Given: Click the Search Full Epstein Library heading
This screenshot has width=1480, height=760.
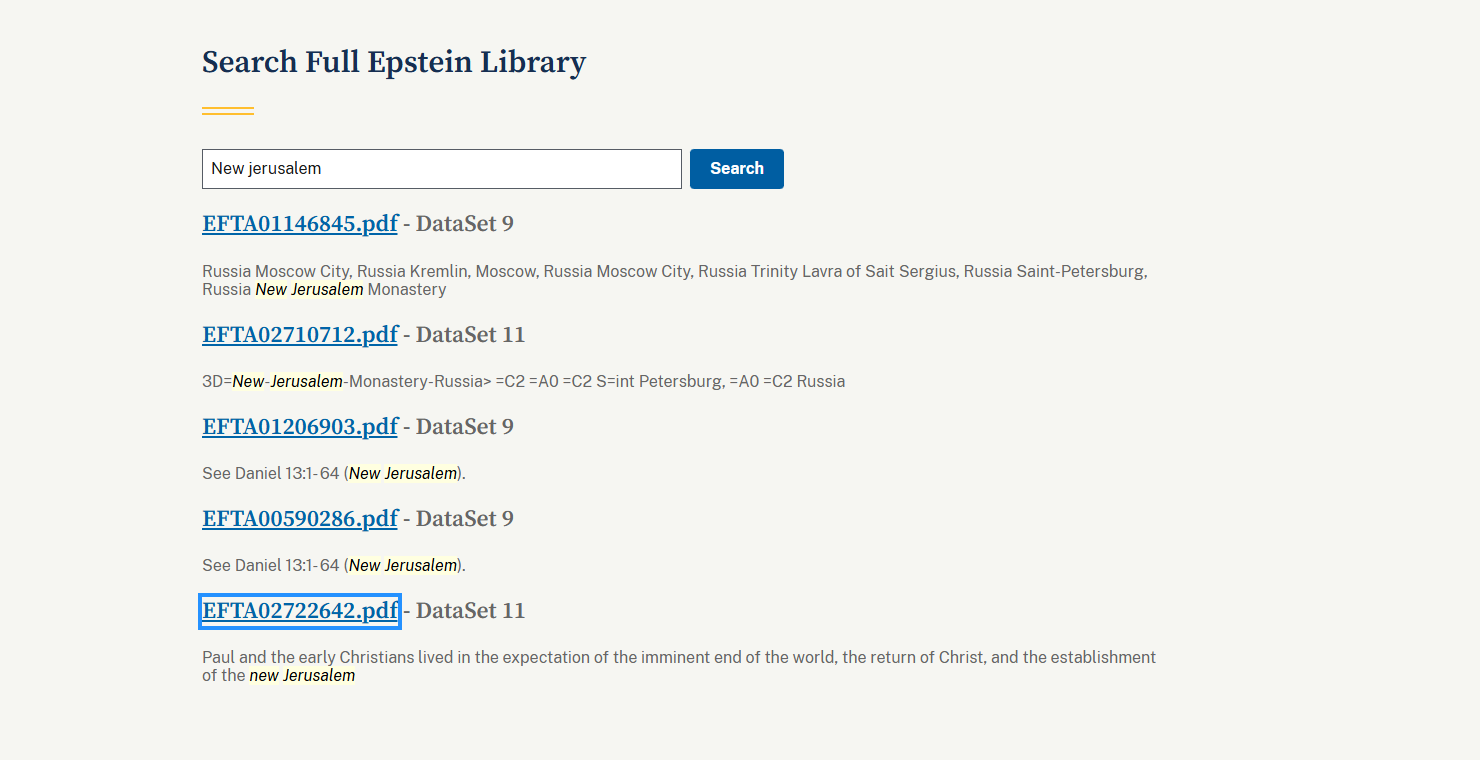Looking at the screenshot, I should (393, 62).
